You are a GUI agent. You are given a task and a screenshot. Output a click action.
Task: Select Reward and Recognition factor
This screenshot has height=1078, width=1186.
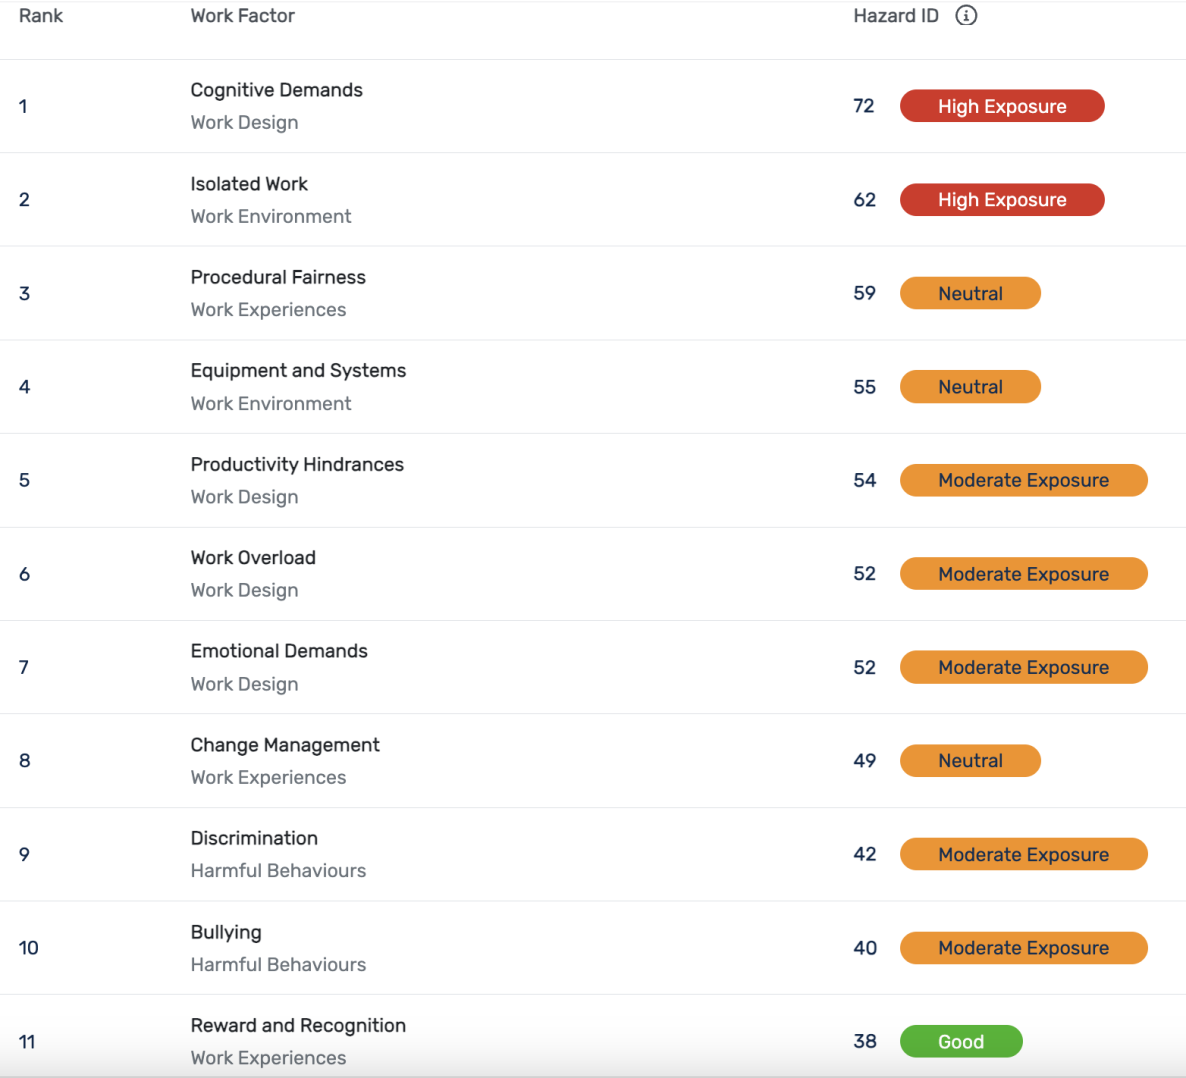(x=298, y=1025)
